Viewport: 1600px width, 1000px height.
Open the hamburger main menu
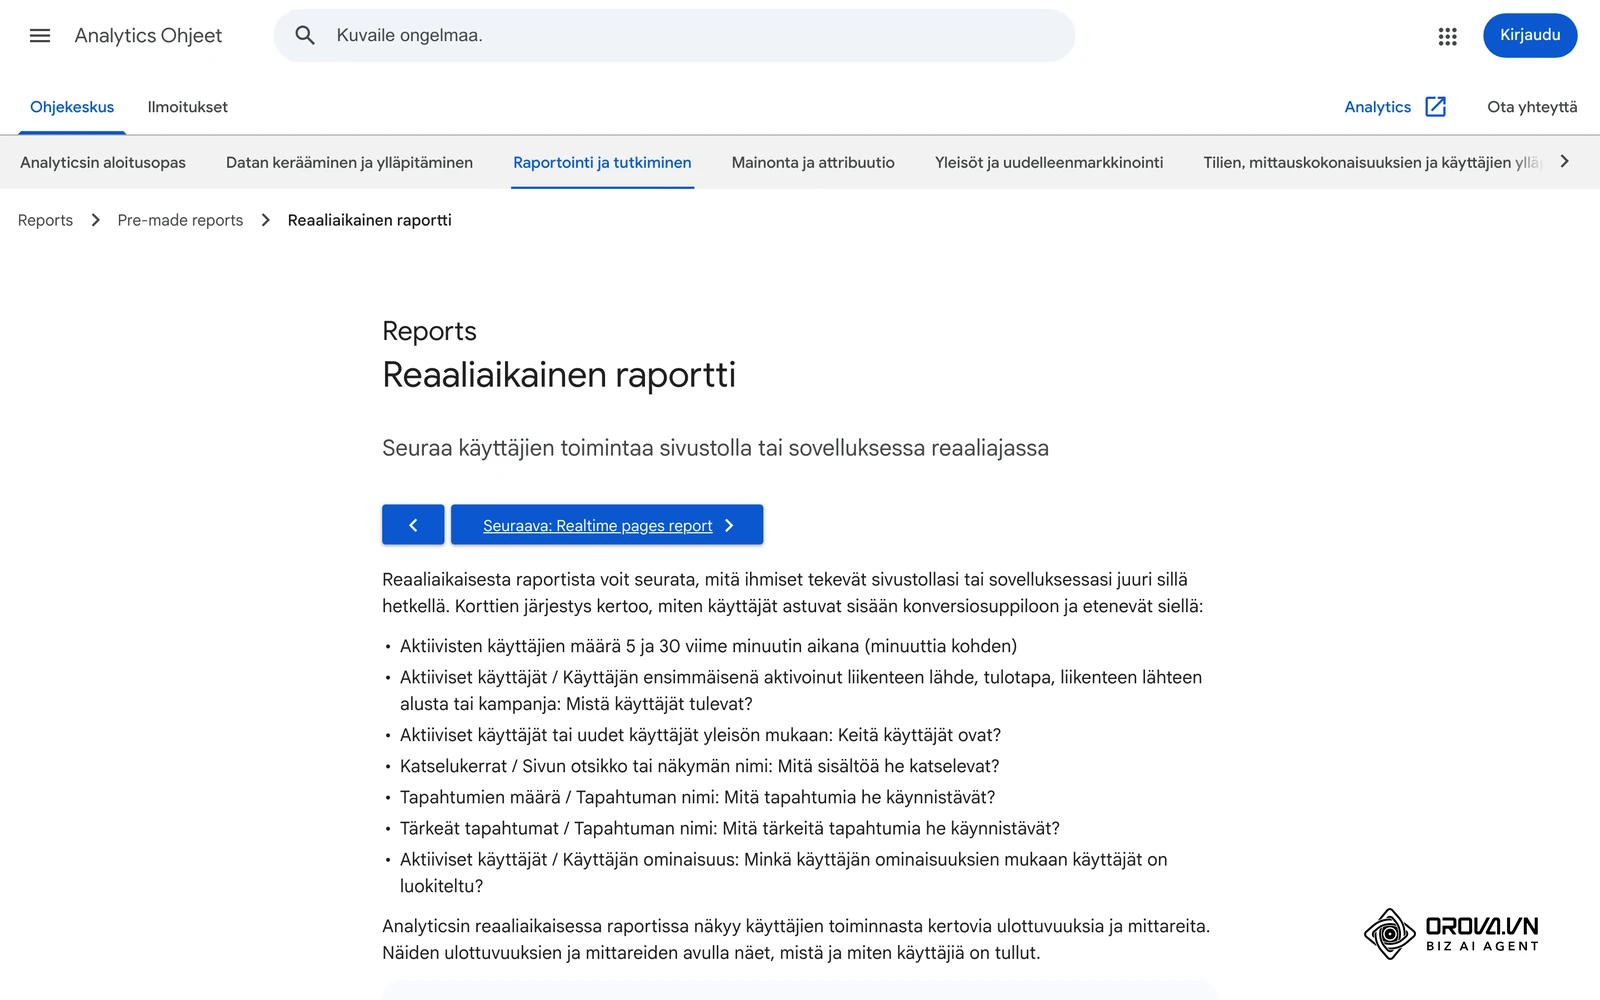[40, 36]
